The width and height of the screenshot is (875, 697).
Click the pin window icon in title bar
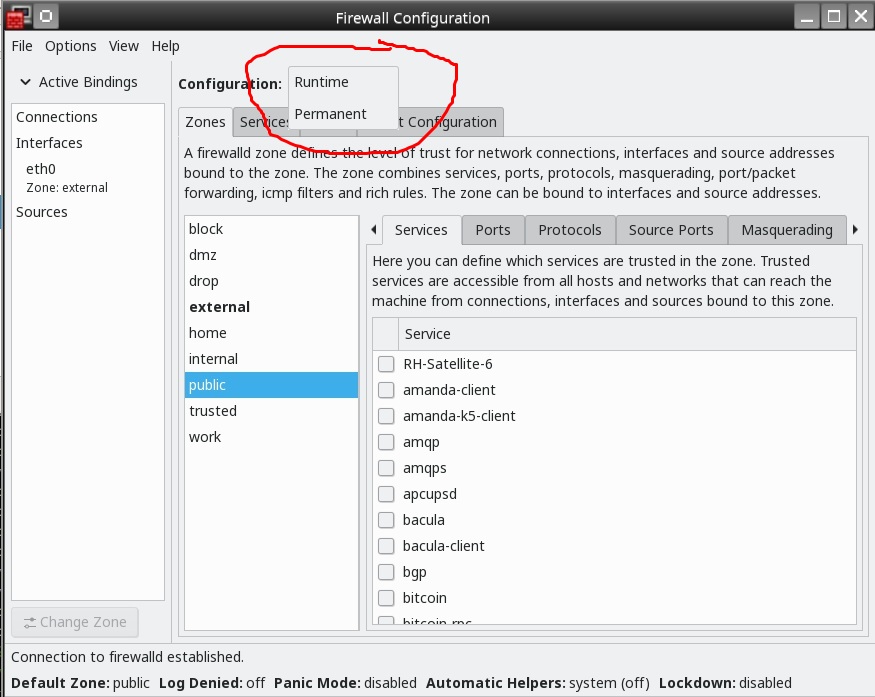pyautogui.click(x=47, y=17)
